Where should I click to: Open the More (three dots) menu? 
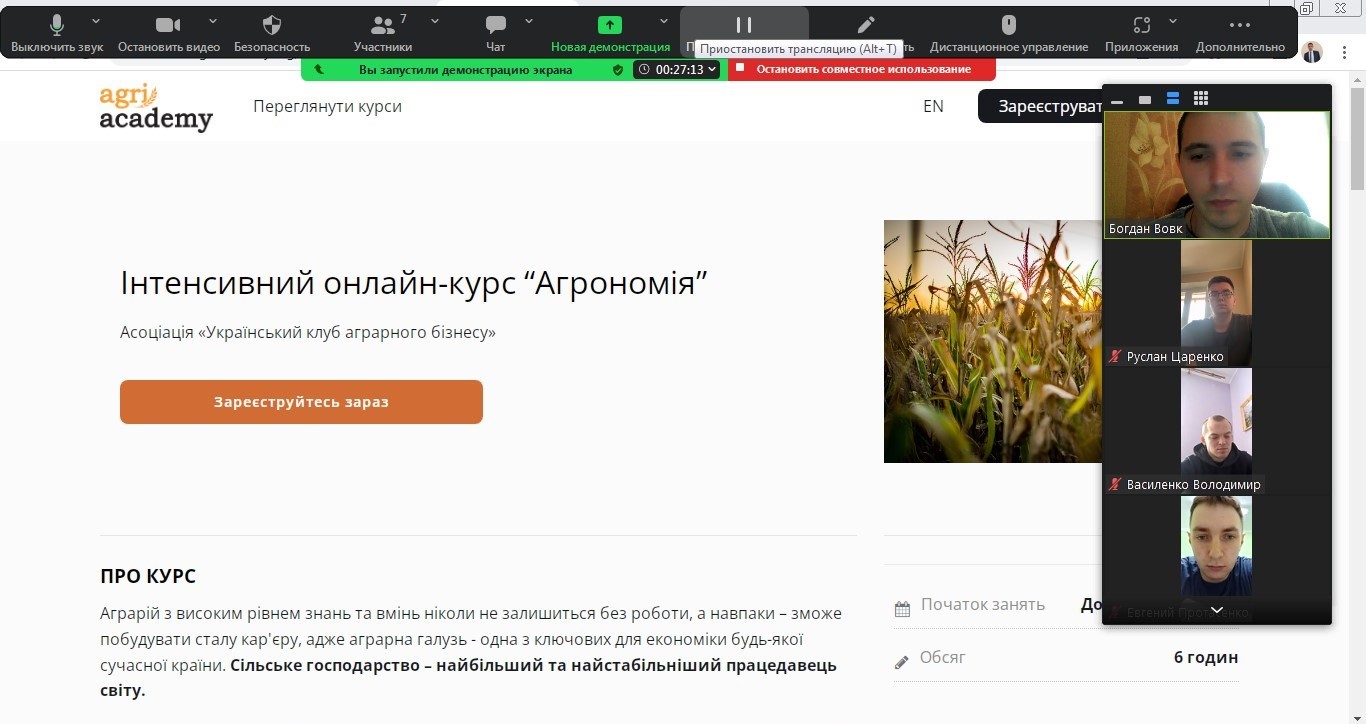pyautogui.click(x=1240, y=25)
